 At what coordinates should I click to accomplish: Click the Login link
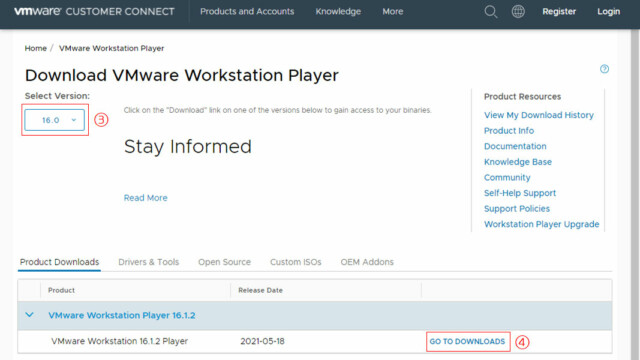[x=609, y=11]
